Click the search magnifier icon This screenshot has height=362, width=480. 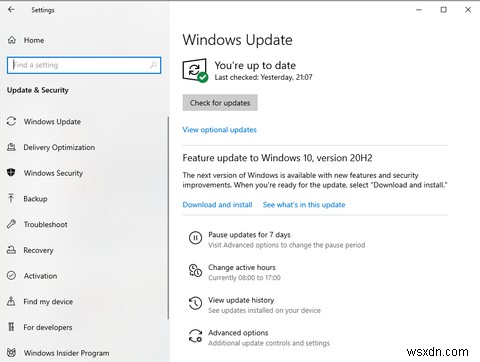tap(153, 65)
